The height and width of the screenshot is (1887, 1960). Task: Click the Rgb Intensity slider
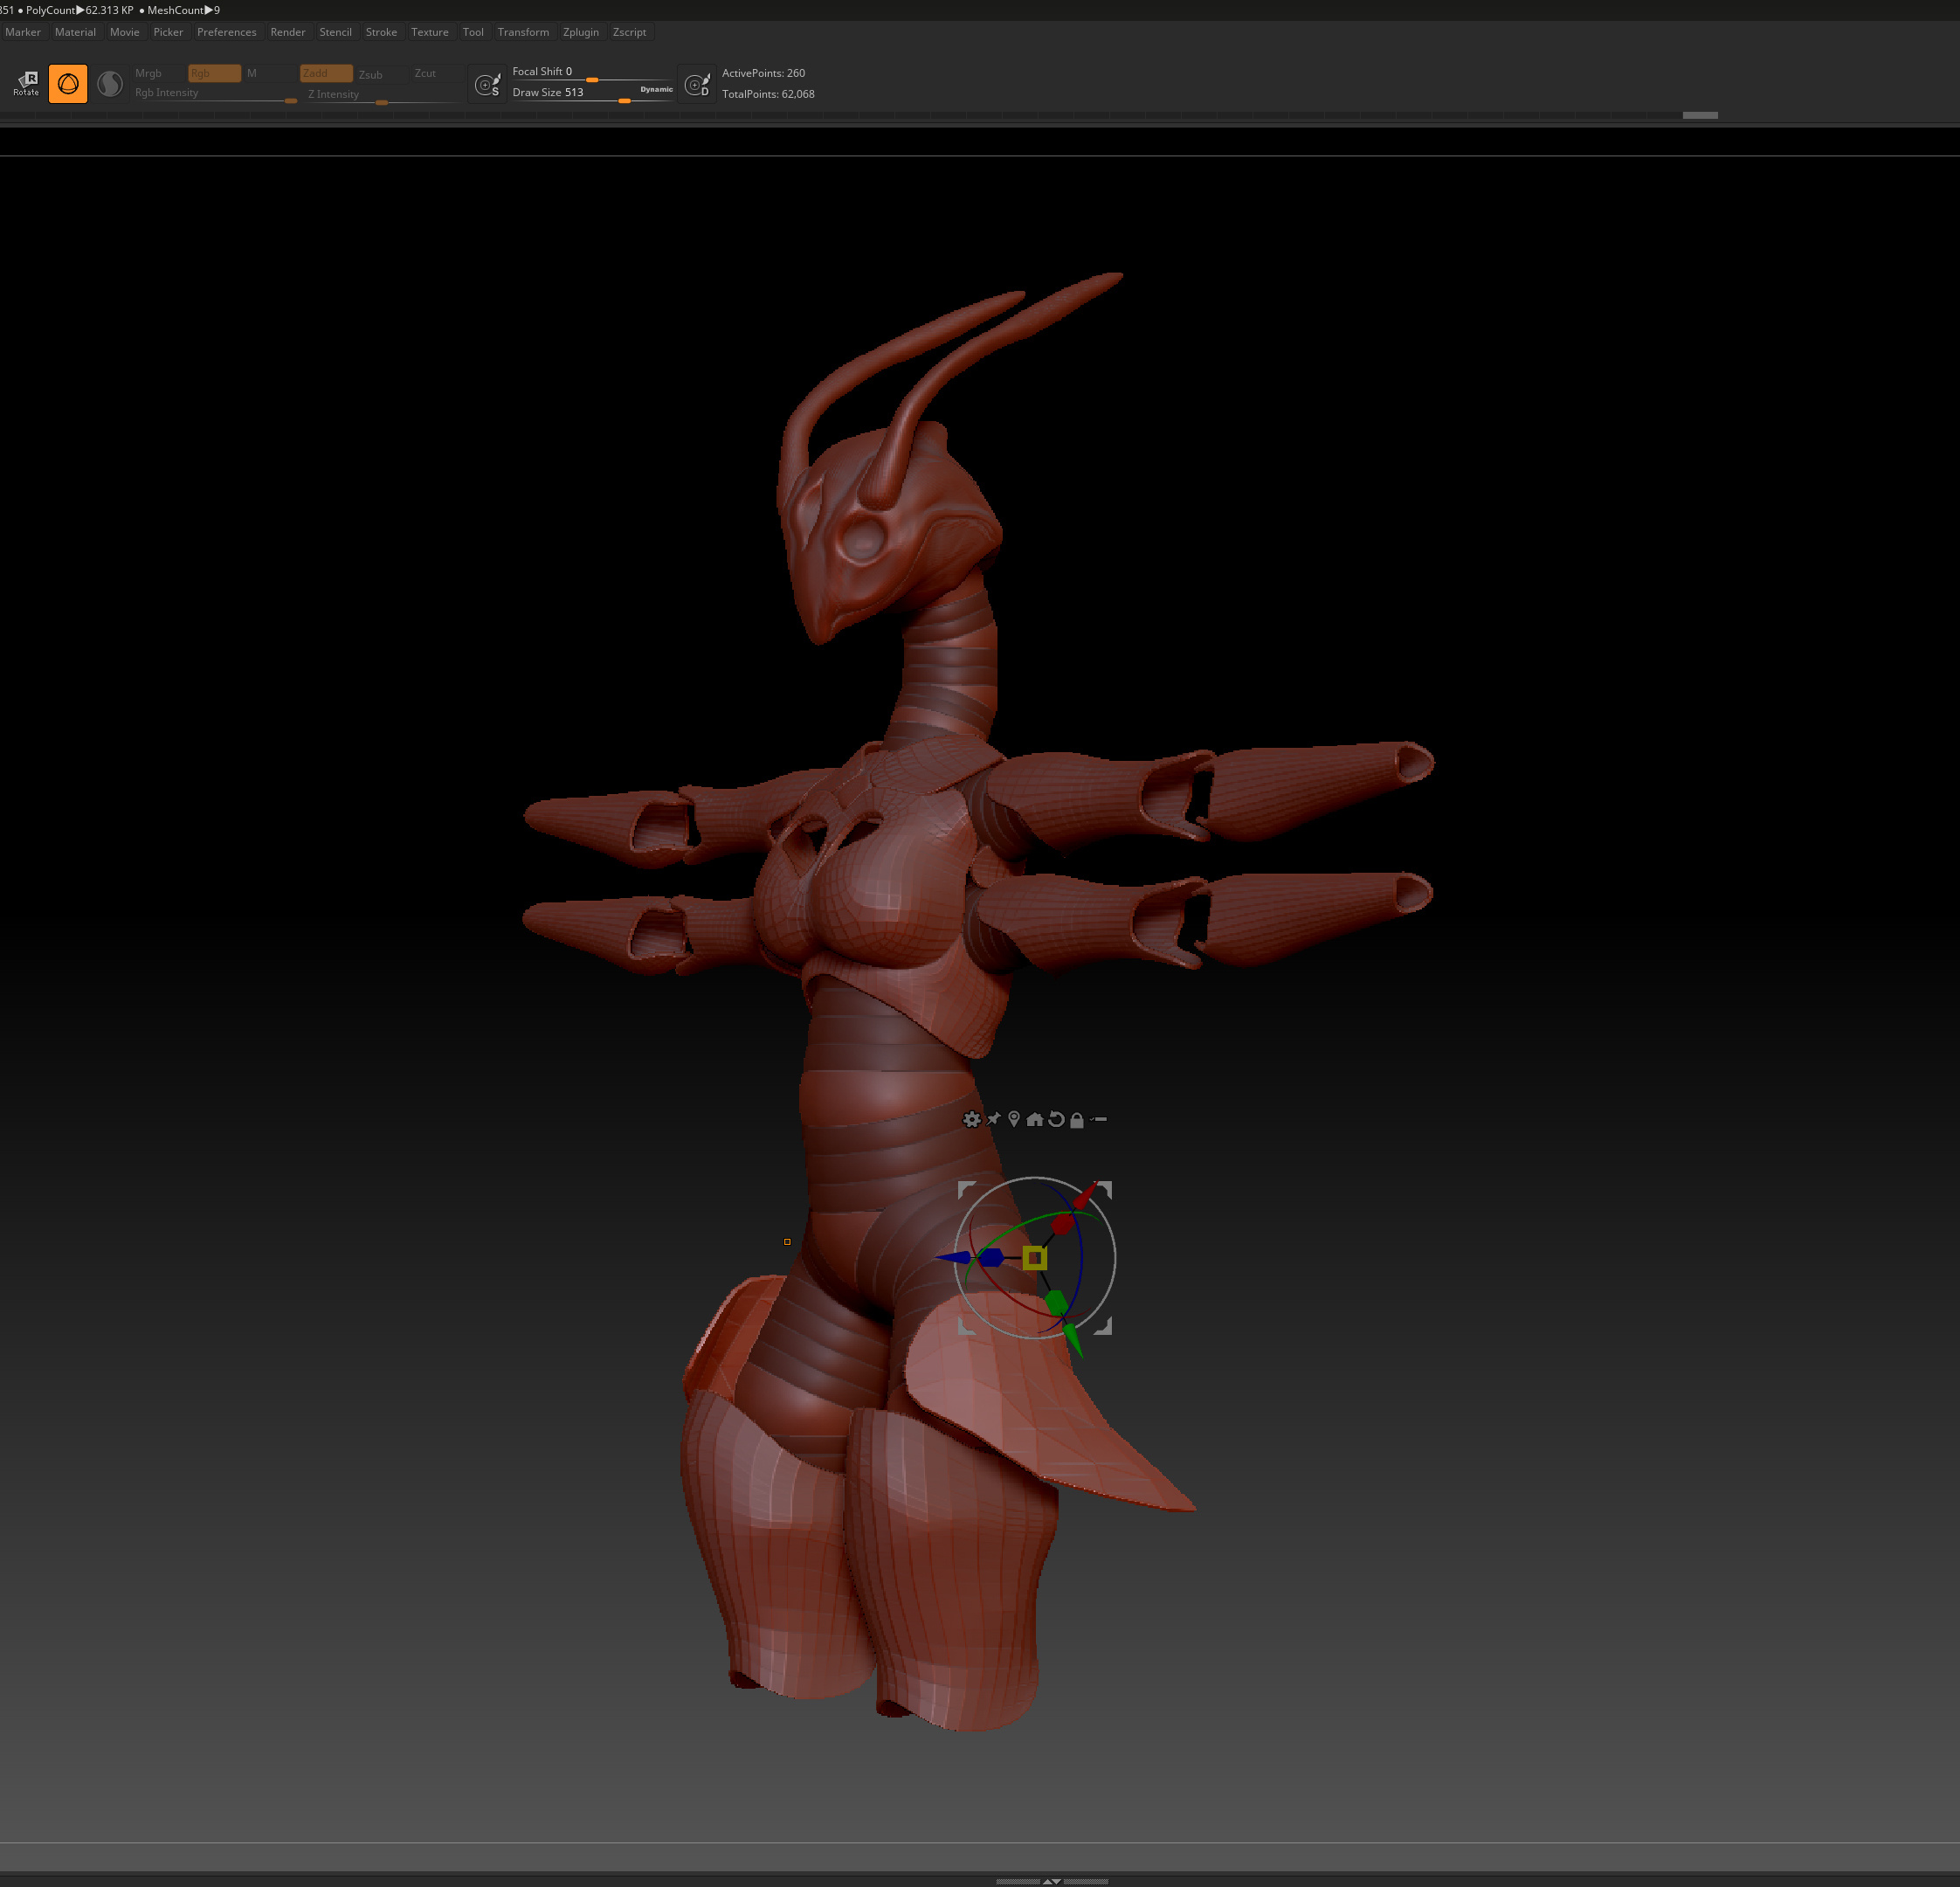(215, 94)
